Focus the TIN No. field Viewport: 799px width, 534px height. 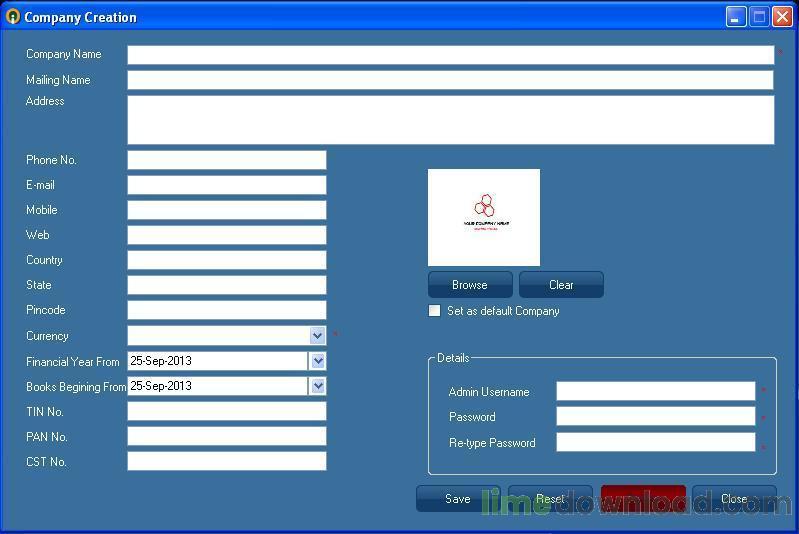[x=227, y=411]
